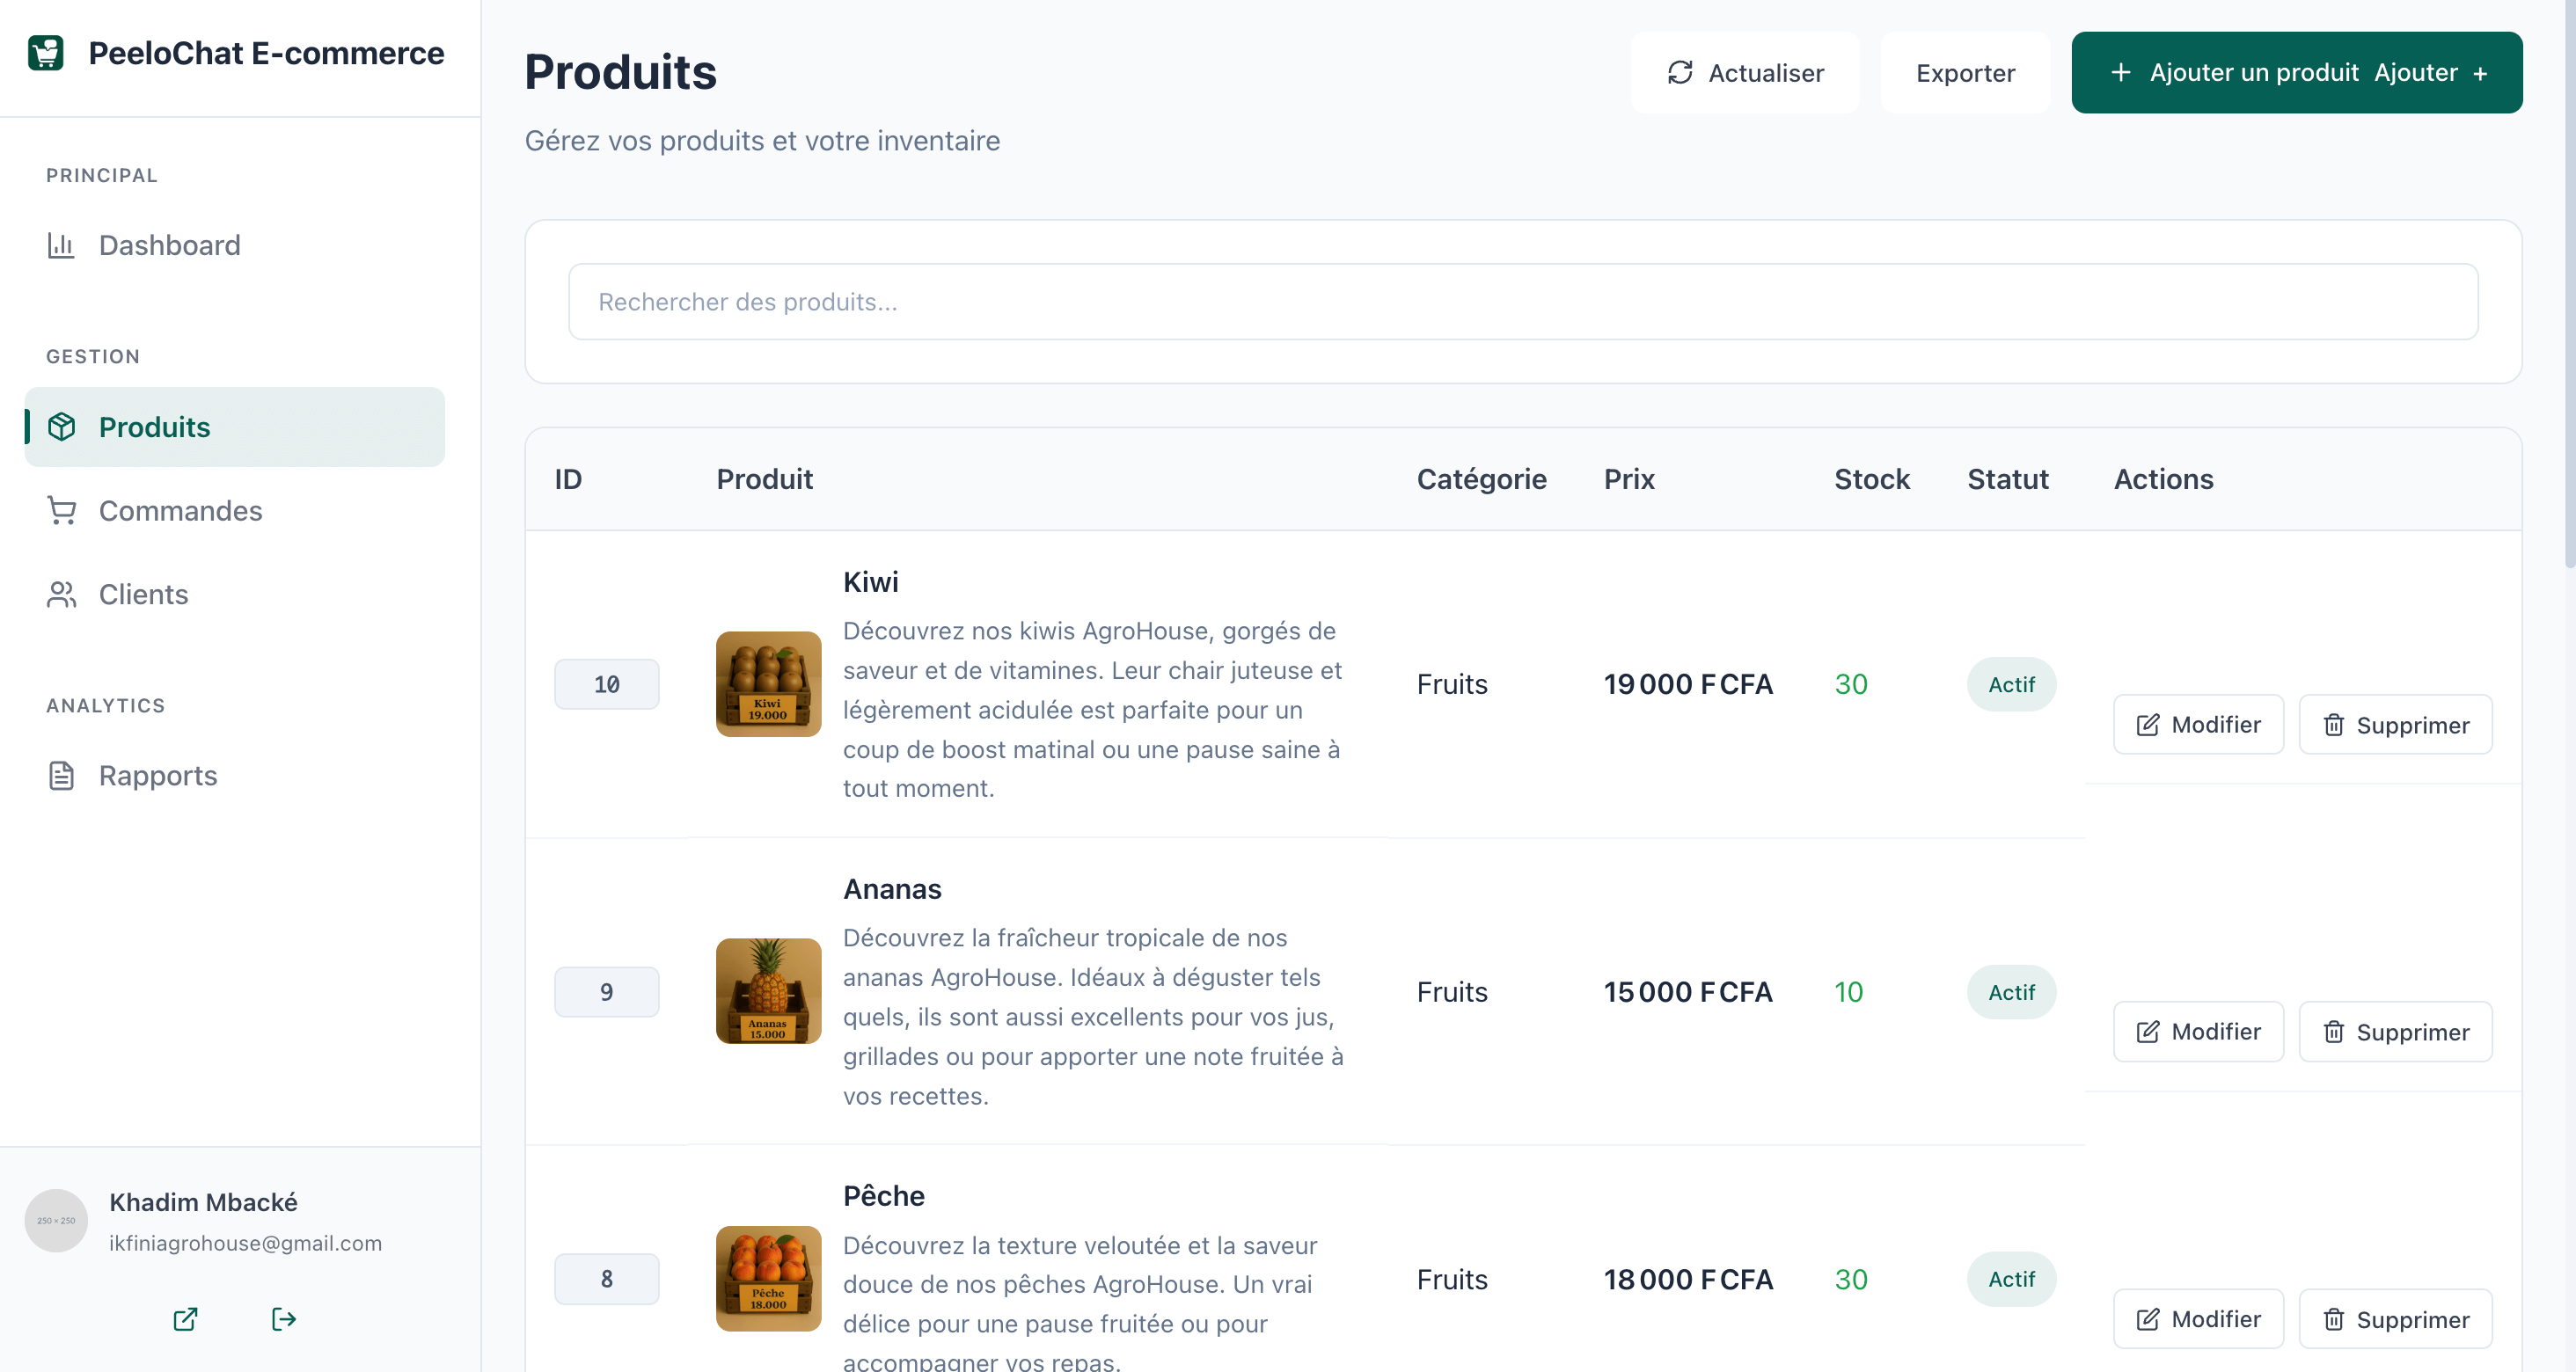The image size is (2576, 1372).
Task: Click the Catégorie column header
Action: click(1481, 479)
